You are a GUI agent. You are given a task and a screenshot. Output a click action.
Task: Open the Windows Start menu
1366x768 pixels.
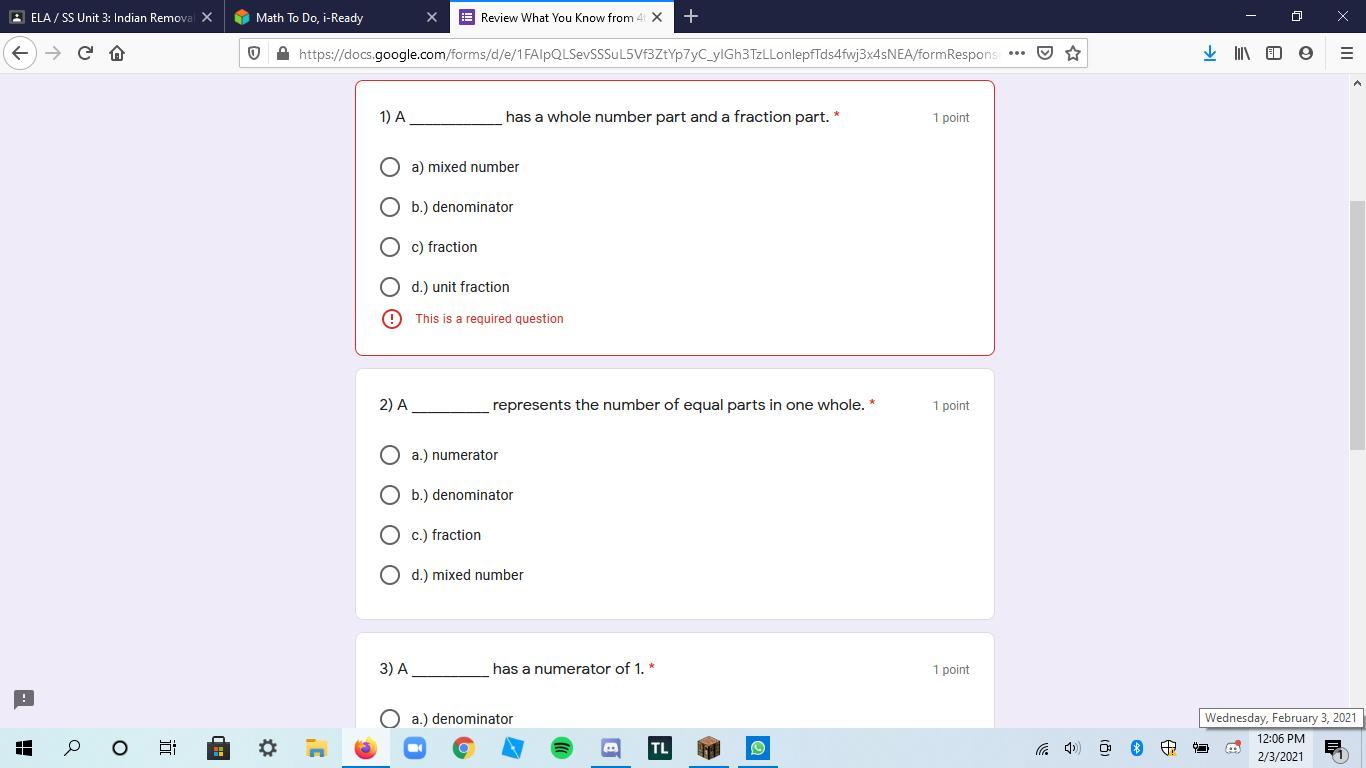(x=24, y=748)
